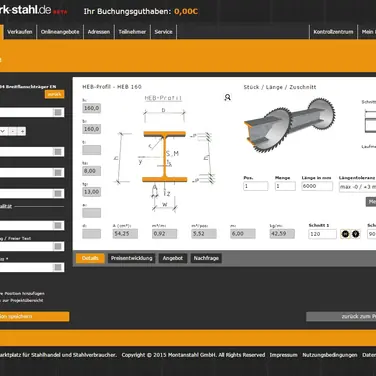Click the h field showing 160,0
This screenshot has width=376, height=376.
92,108
